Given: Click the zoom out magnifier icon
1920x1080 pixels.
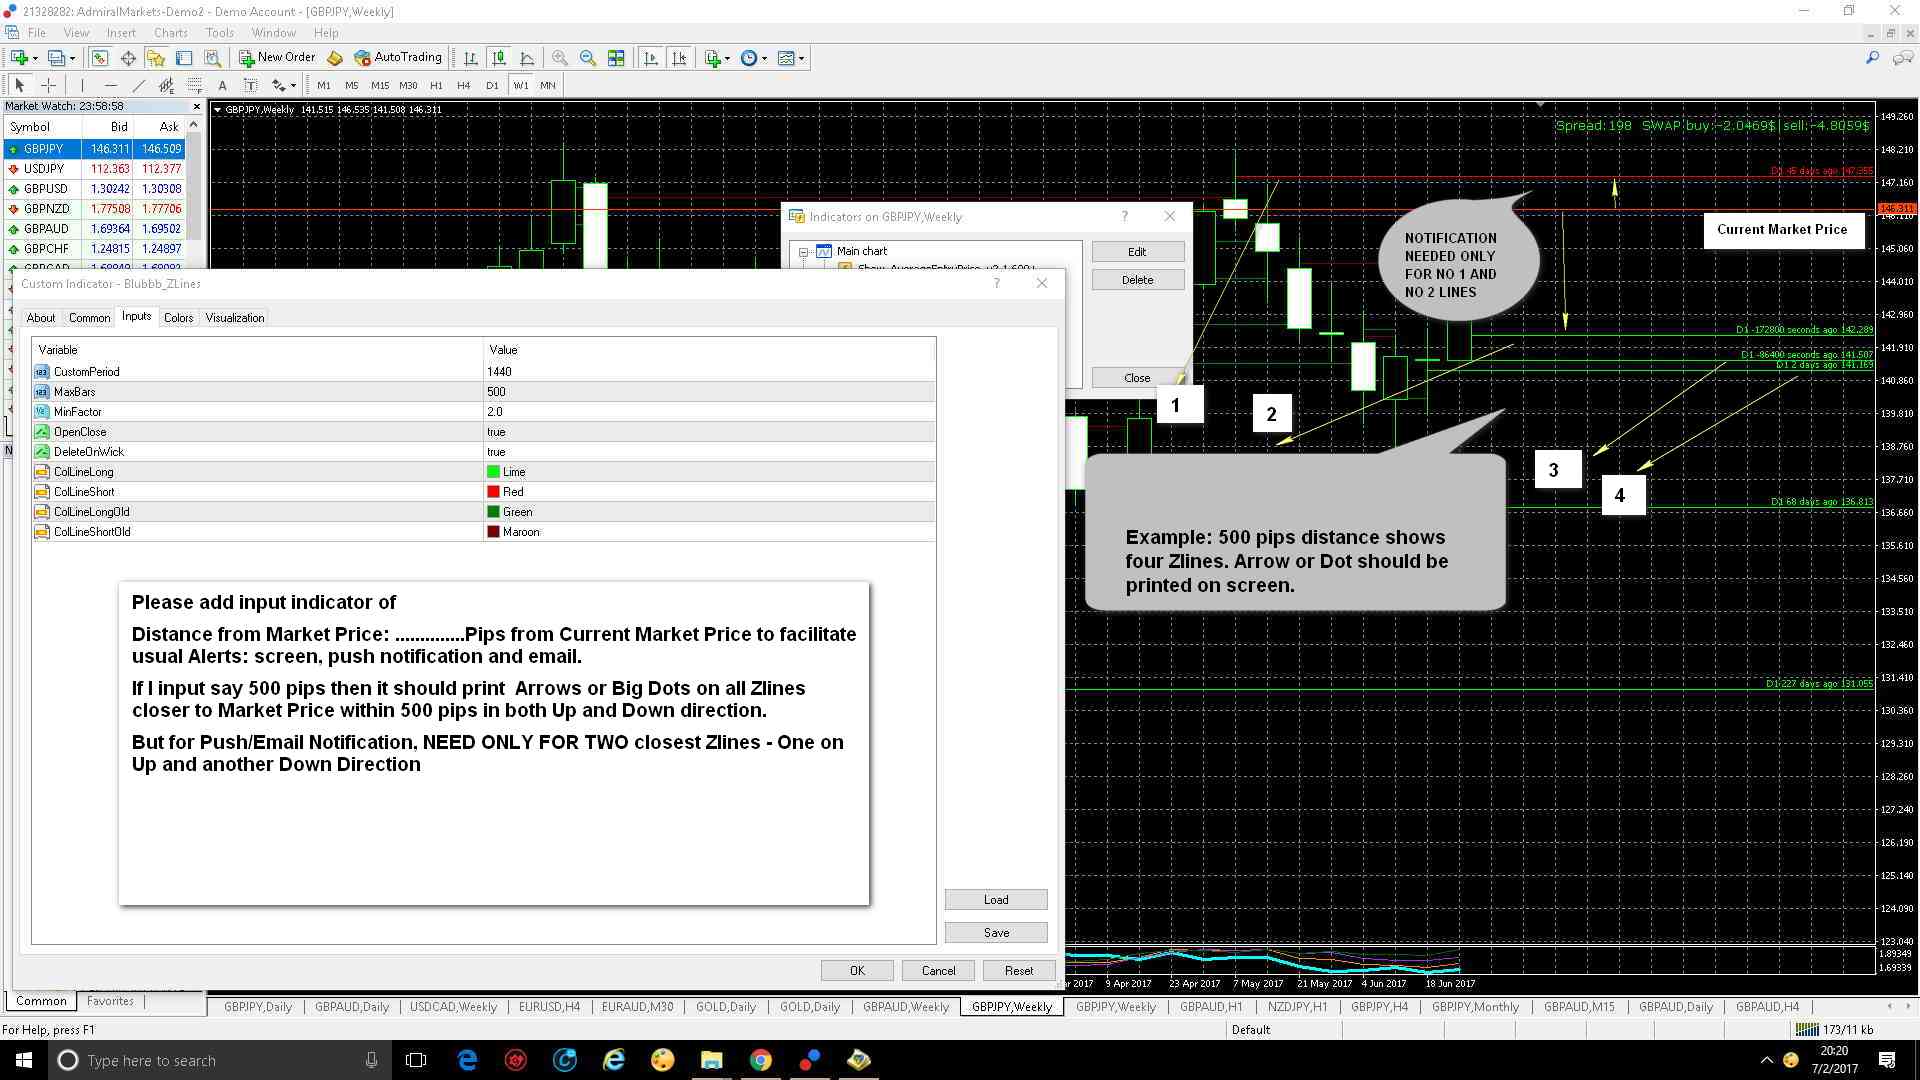Looking at the screenshot, I should (x=588, y=59).
